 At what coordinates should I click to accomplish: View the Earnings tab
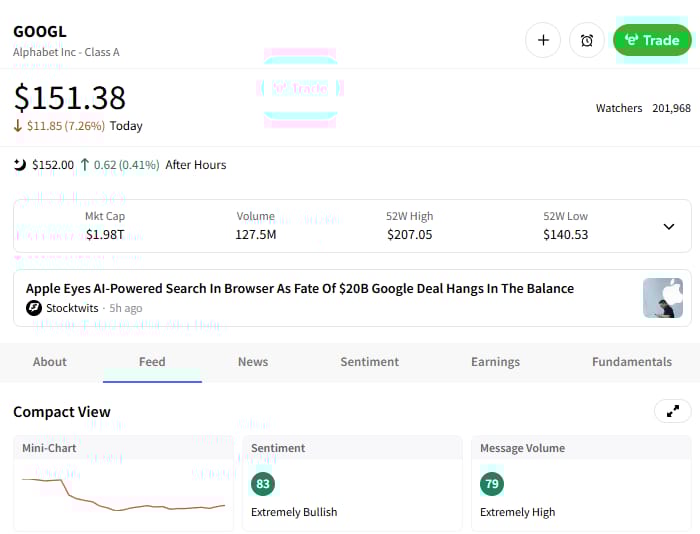point(495,362)
